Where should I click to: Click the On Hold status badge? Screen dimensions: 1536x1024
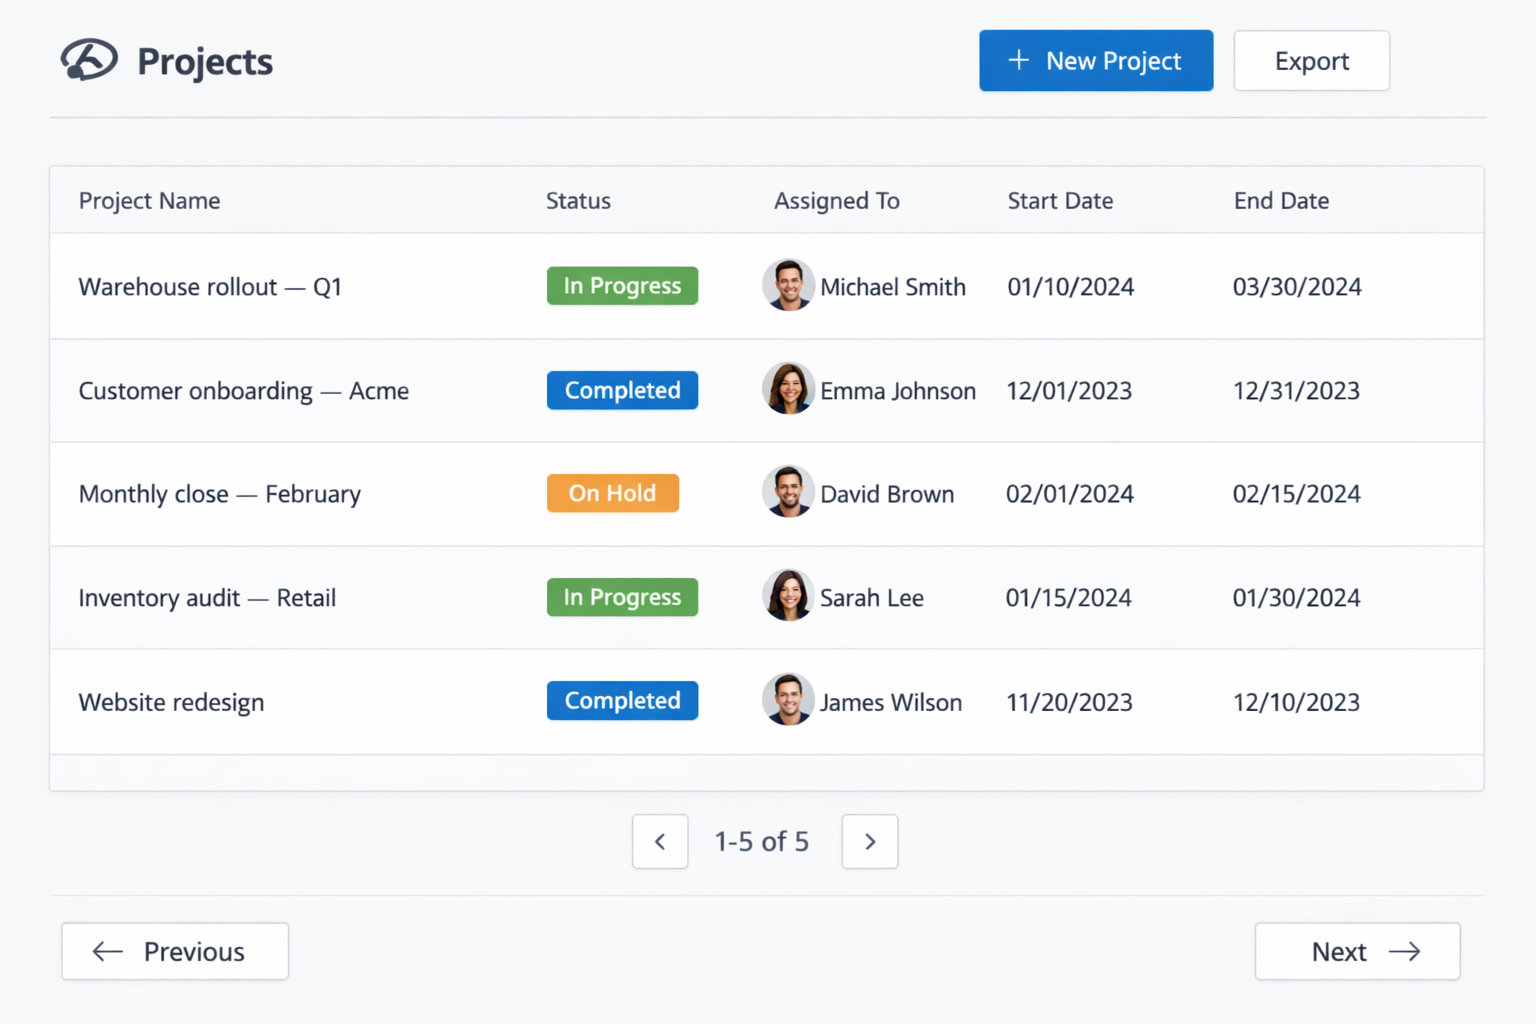click(612, 492)
